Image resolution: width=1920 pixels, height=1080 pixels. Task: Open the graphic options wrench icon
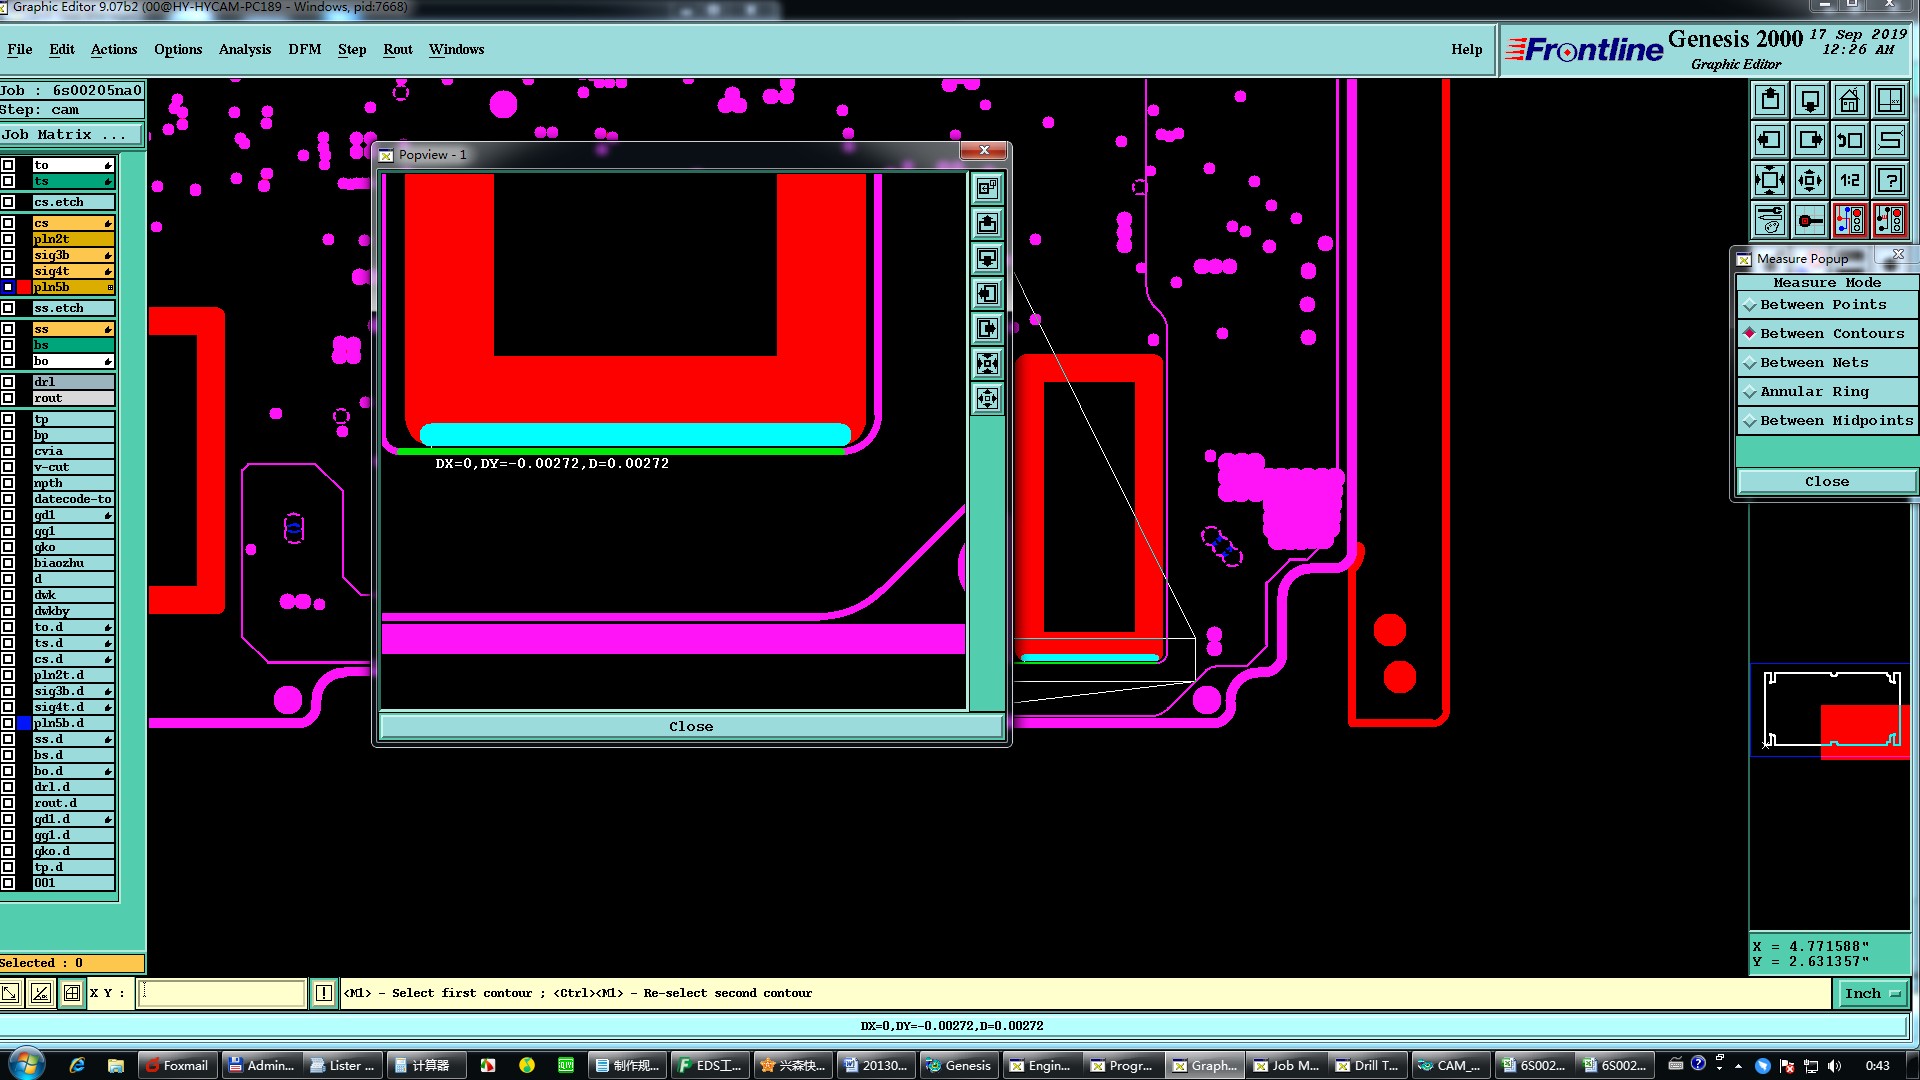coord(1770,219)
